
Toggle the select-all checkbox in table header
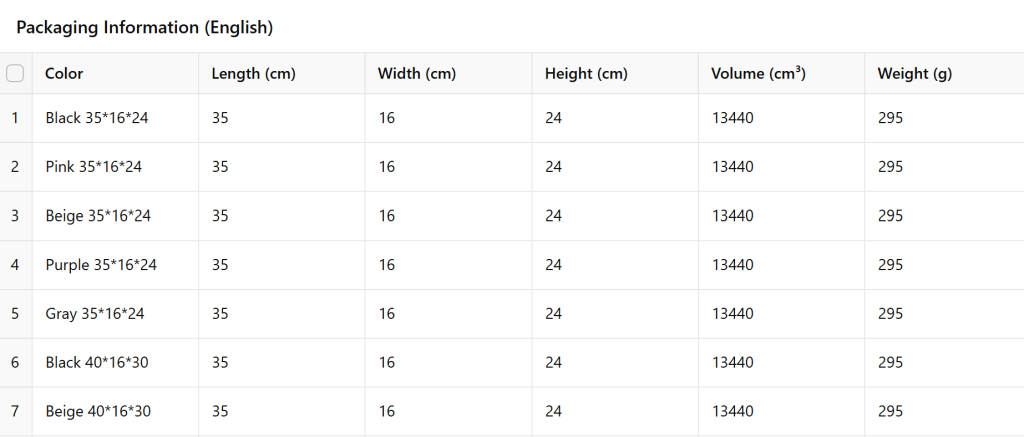coord(15,73)
